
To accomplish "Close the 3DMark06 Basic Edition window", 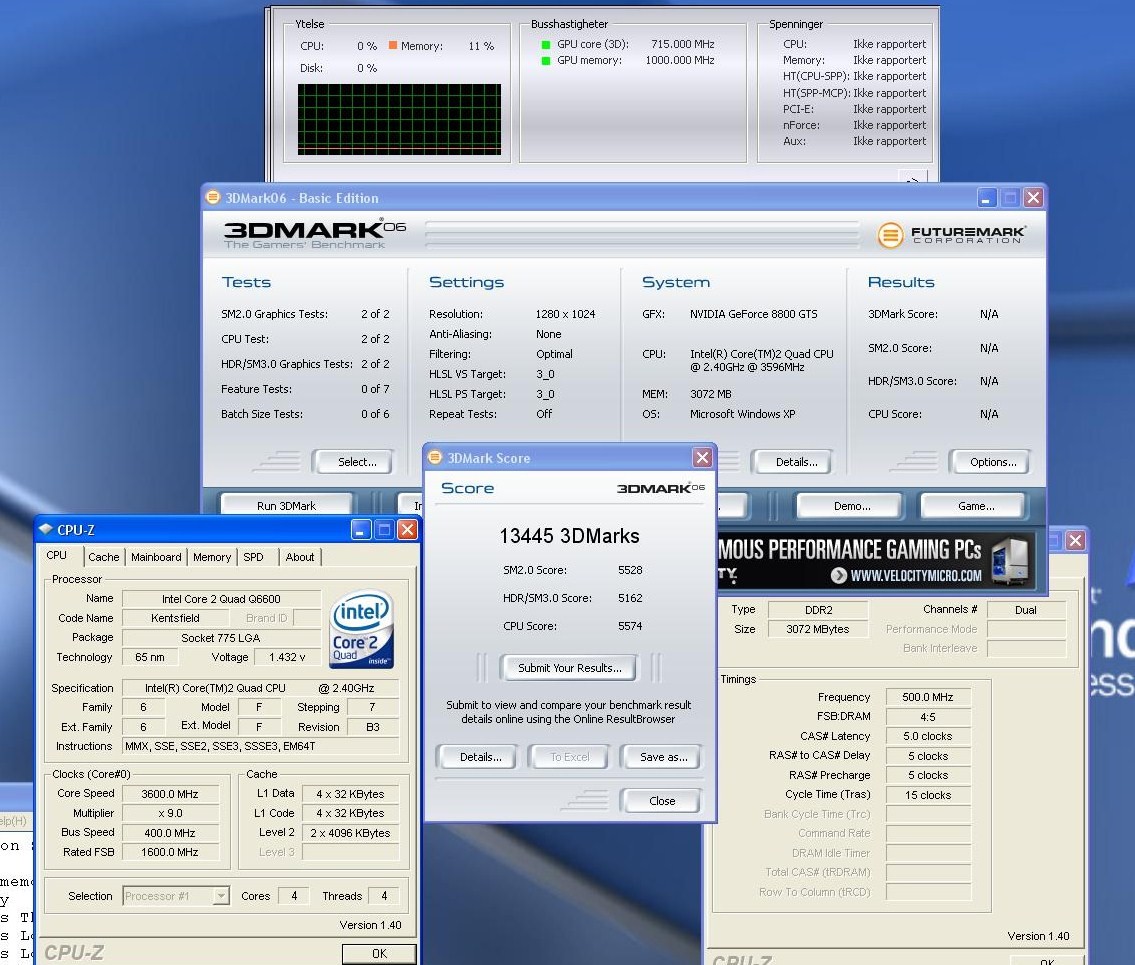I will 1033,197.
